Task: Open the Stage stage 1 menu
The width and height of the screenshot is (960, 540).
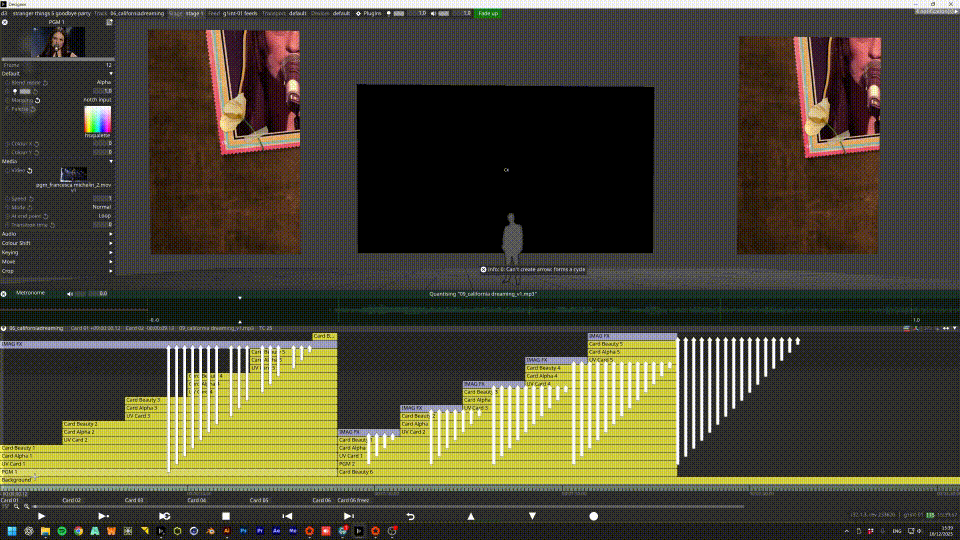Action: tap(186, 13)
